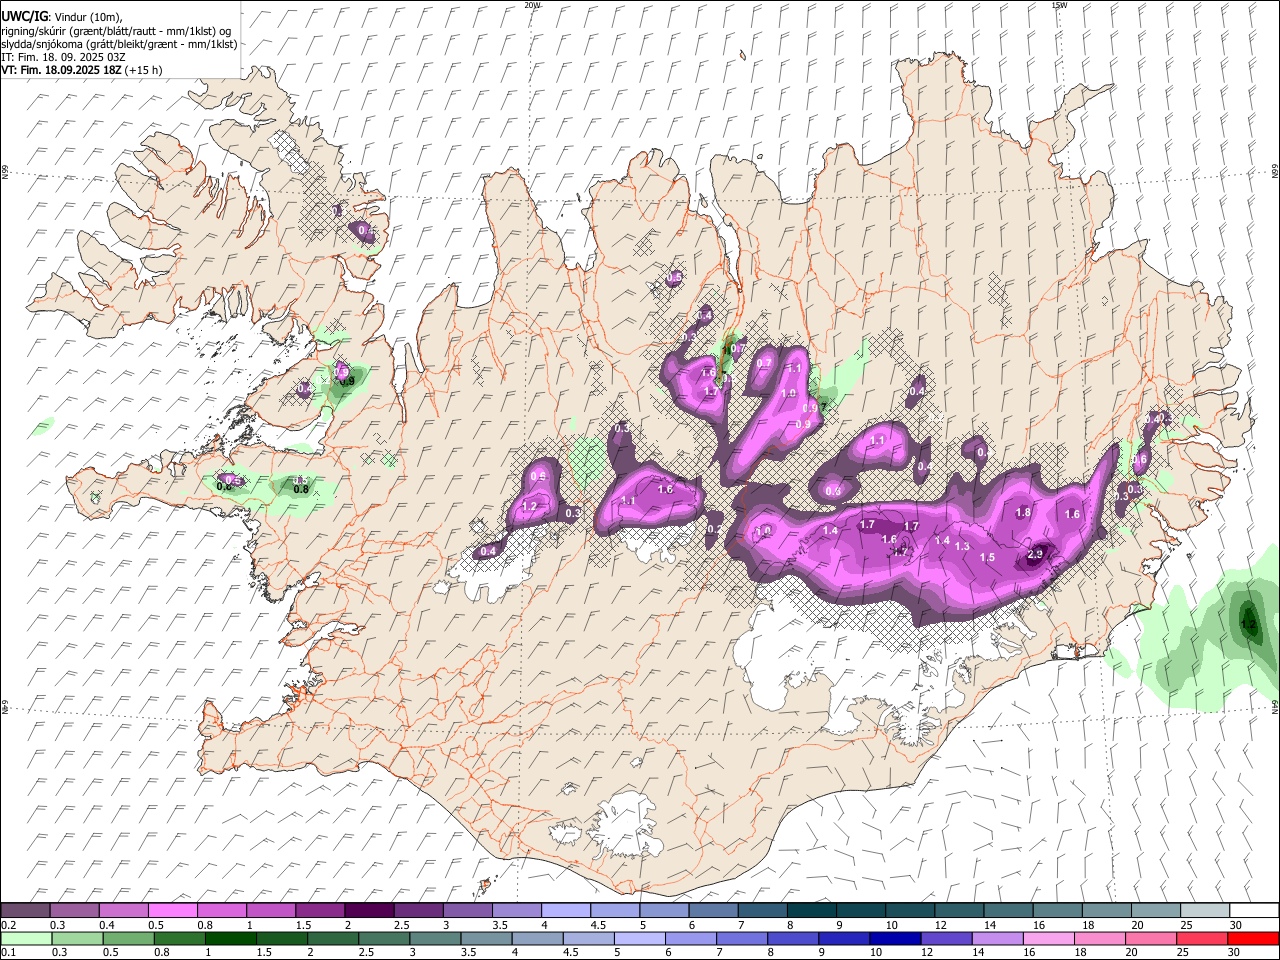Click the 1.3 snowfall value on the map

(962, 546)
